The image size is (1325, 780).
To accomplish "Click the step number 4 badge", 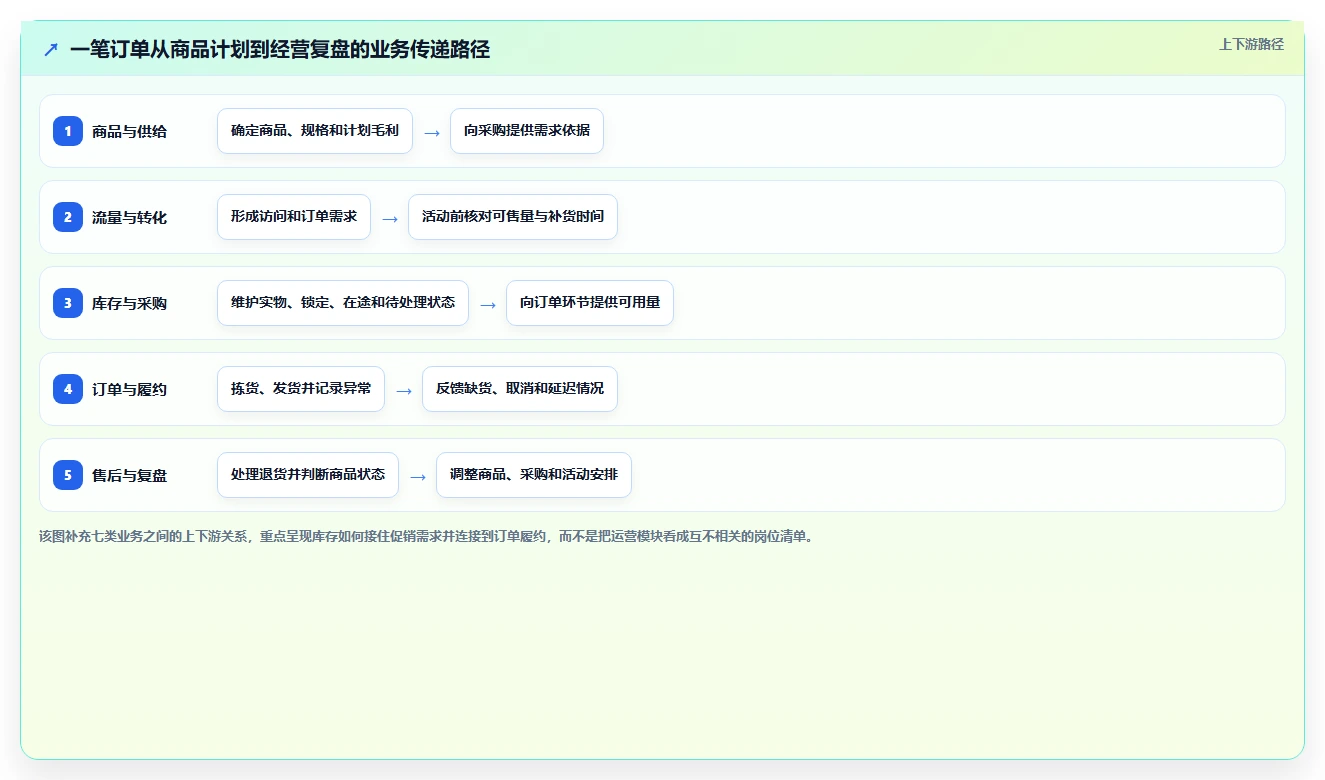I will point(68,388).
